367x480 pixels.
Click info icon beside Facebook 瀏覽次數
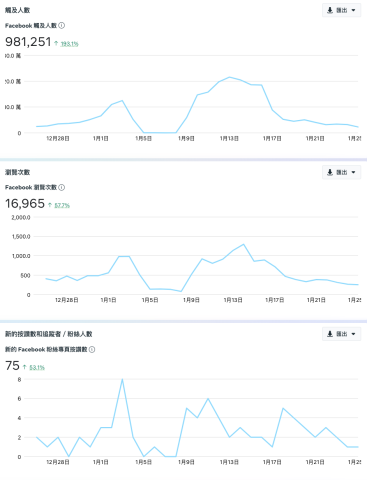(x=62, y=187)
